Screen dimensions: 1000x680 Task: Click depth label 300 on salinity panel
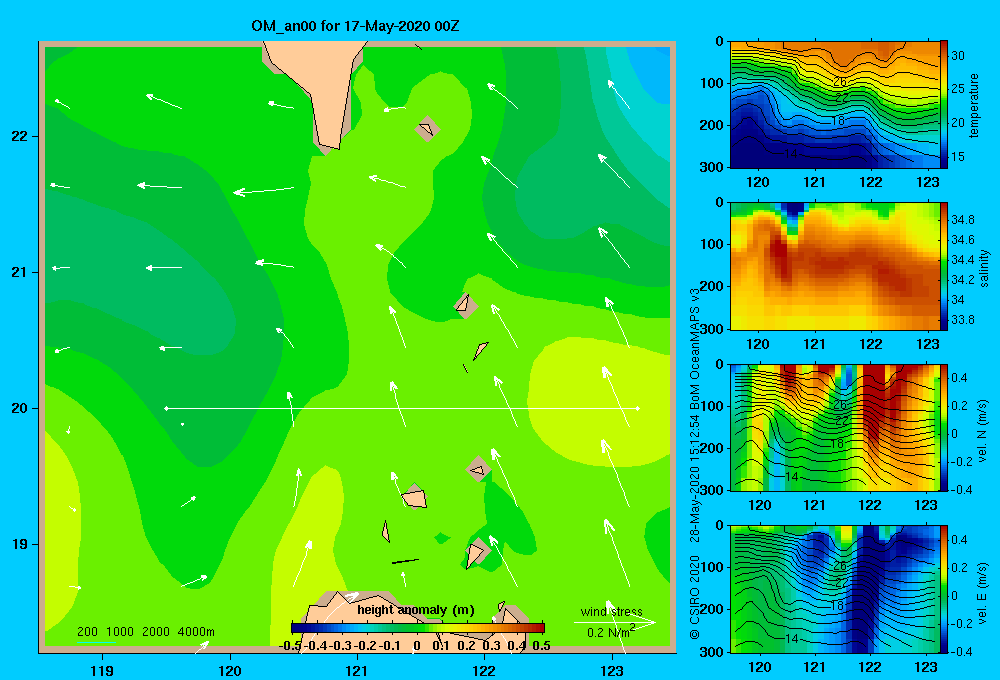713,329
